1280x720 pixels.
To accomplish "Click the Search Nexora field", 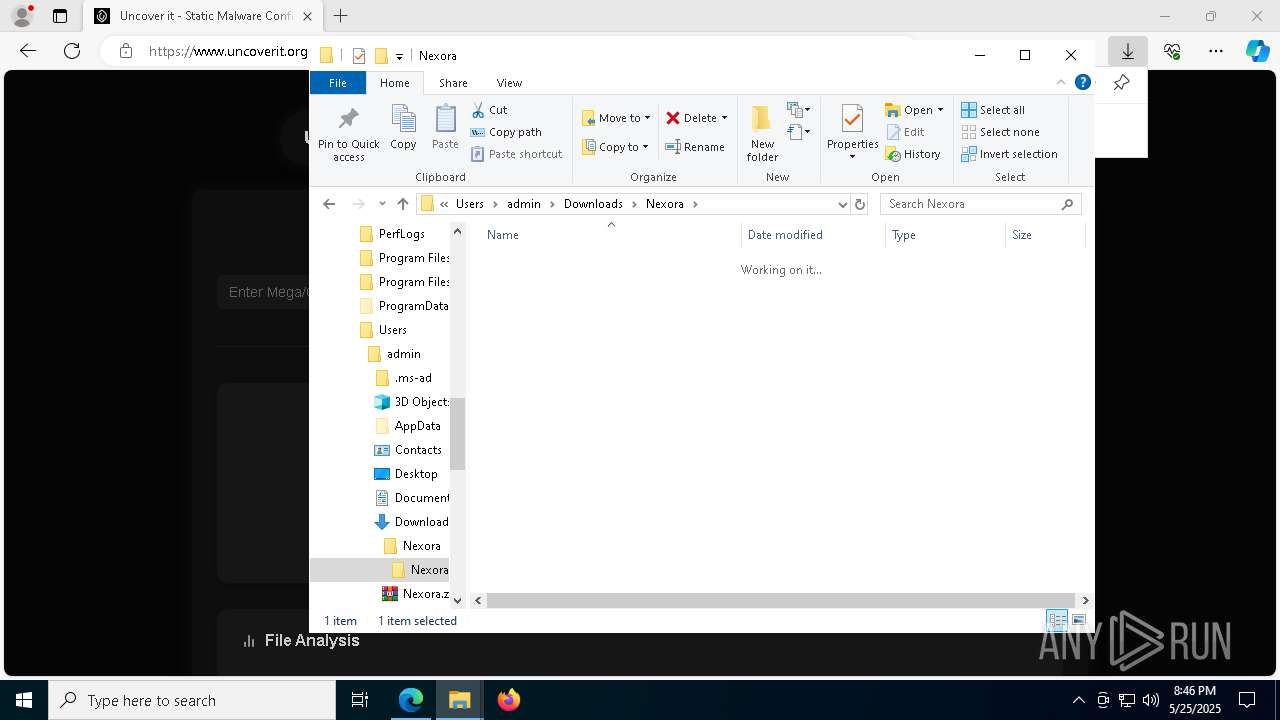I will (x=980, y=204).
